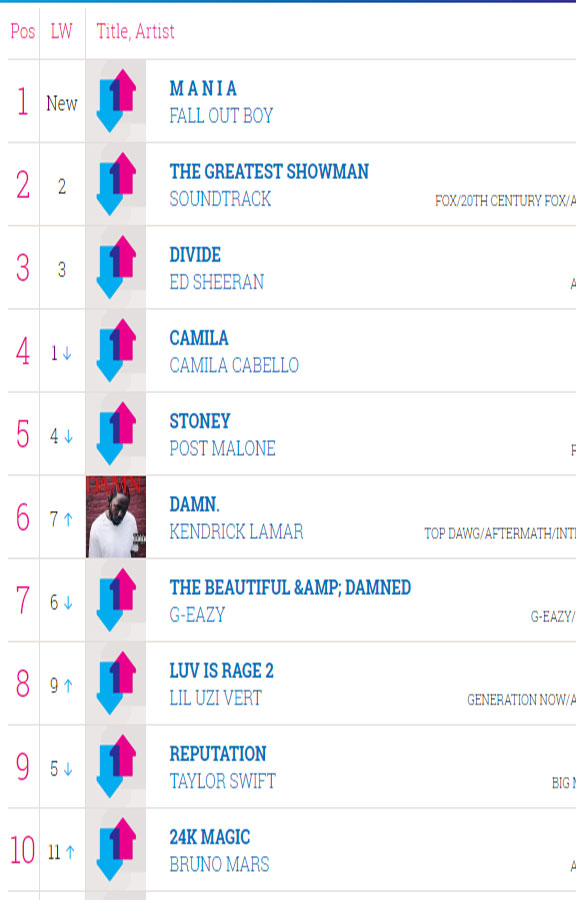Image resolution: width=576 pixels, height=900 pixels.
Task: Open the CAMILA CABELLO artist link
Action: tap(234, 366)
